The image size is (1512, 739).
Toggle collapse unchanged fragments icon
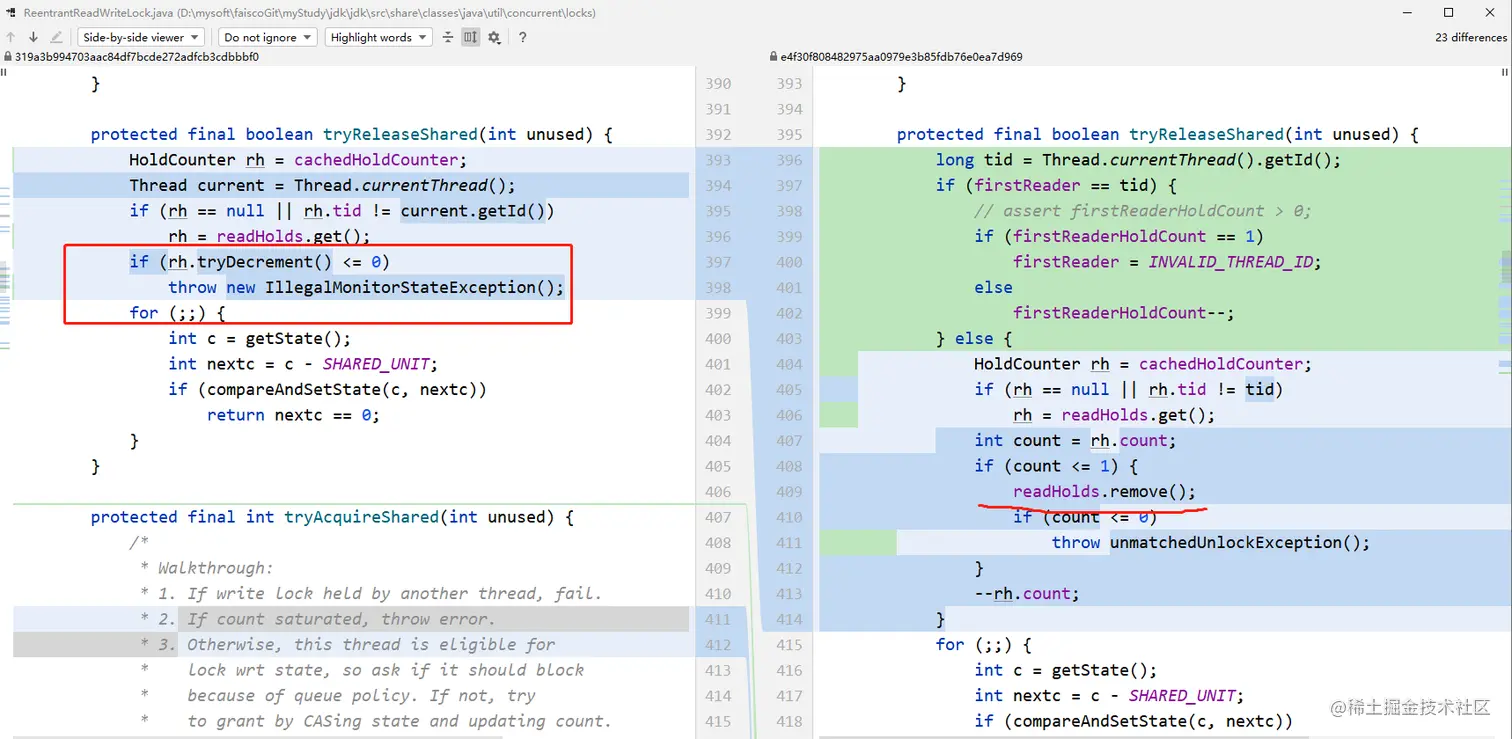pos(447,37)
